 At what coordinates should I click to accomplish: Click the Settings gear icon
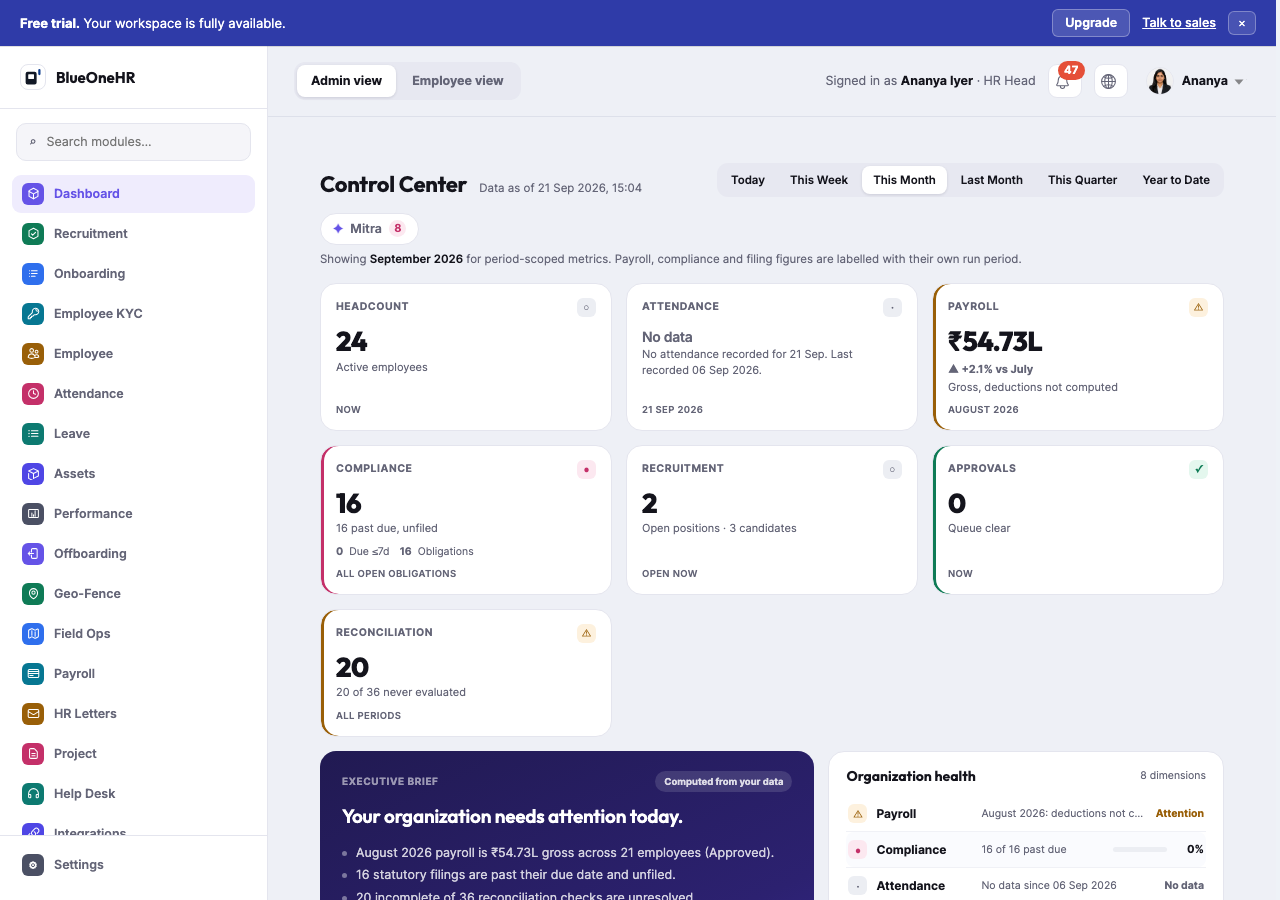[x=33, y=864]
